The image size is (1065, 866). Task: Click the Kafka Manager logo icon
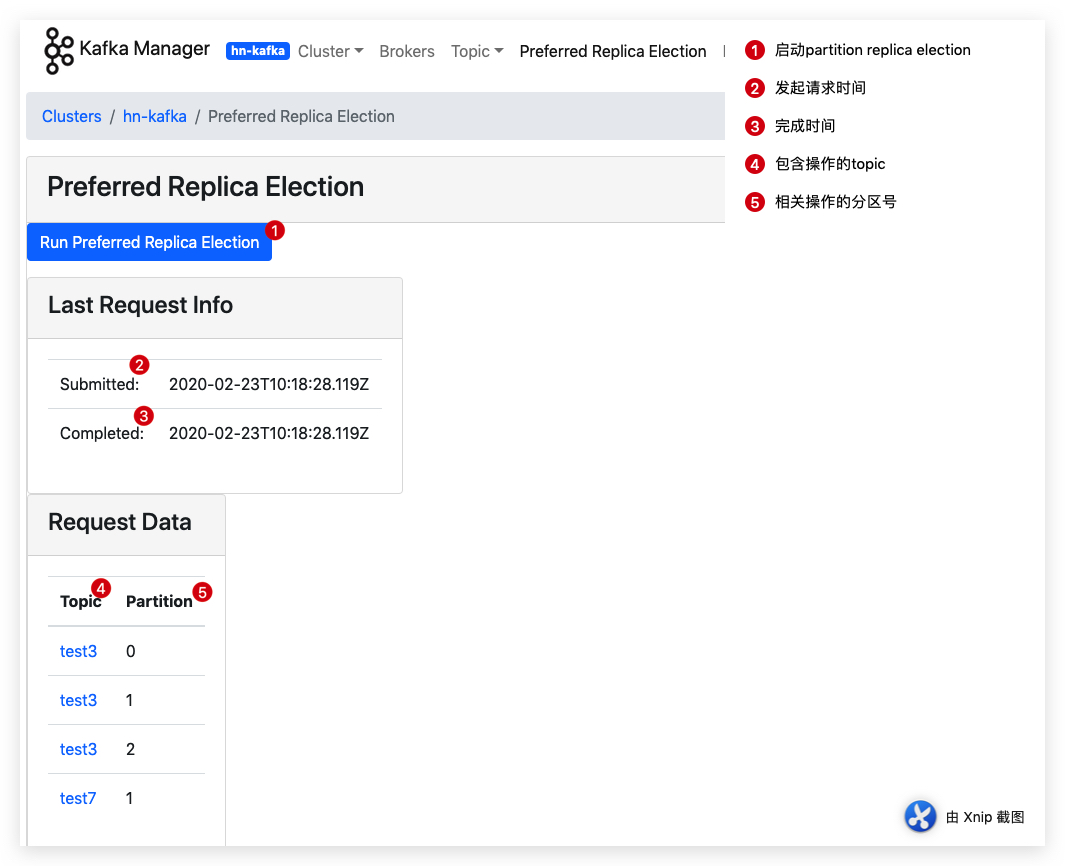click(58, 51)
